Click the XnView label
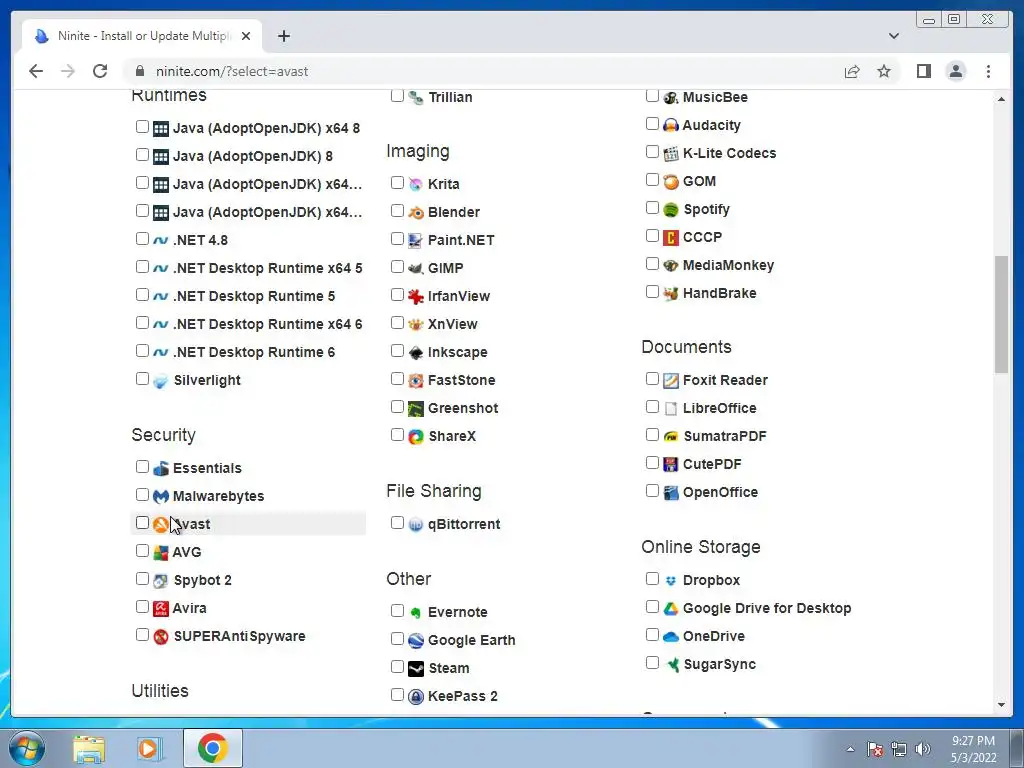The image size is (1024, 768). coord(453,325)
